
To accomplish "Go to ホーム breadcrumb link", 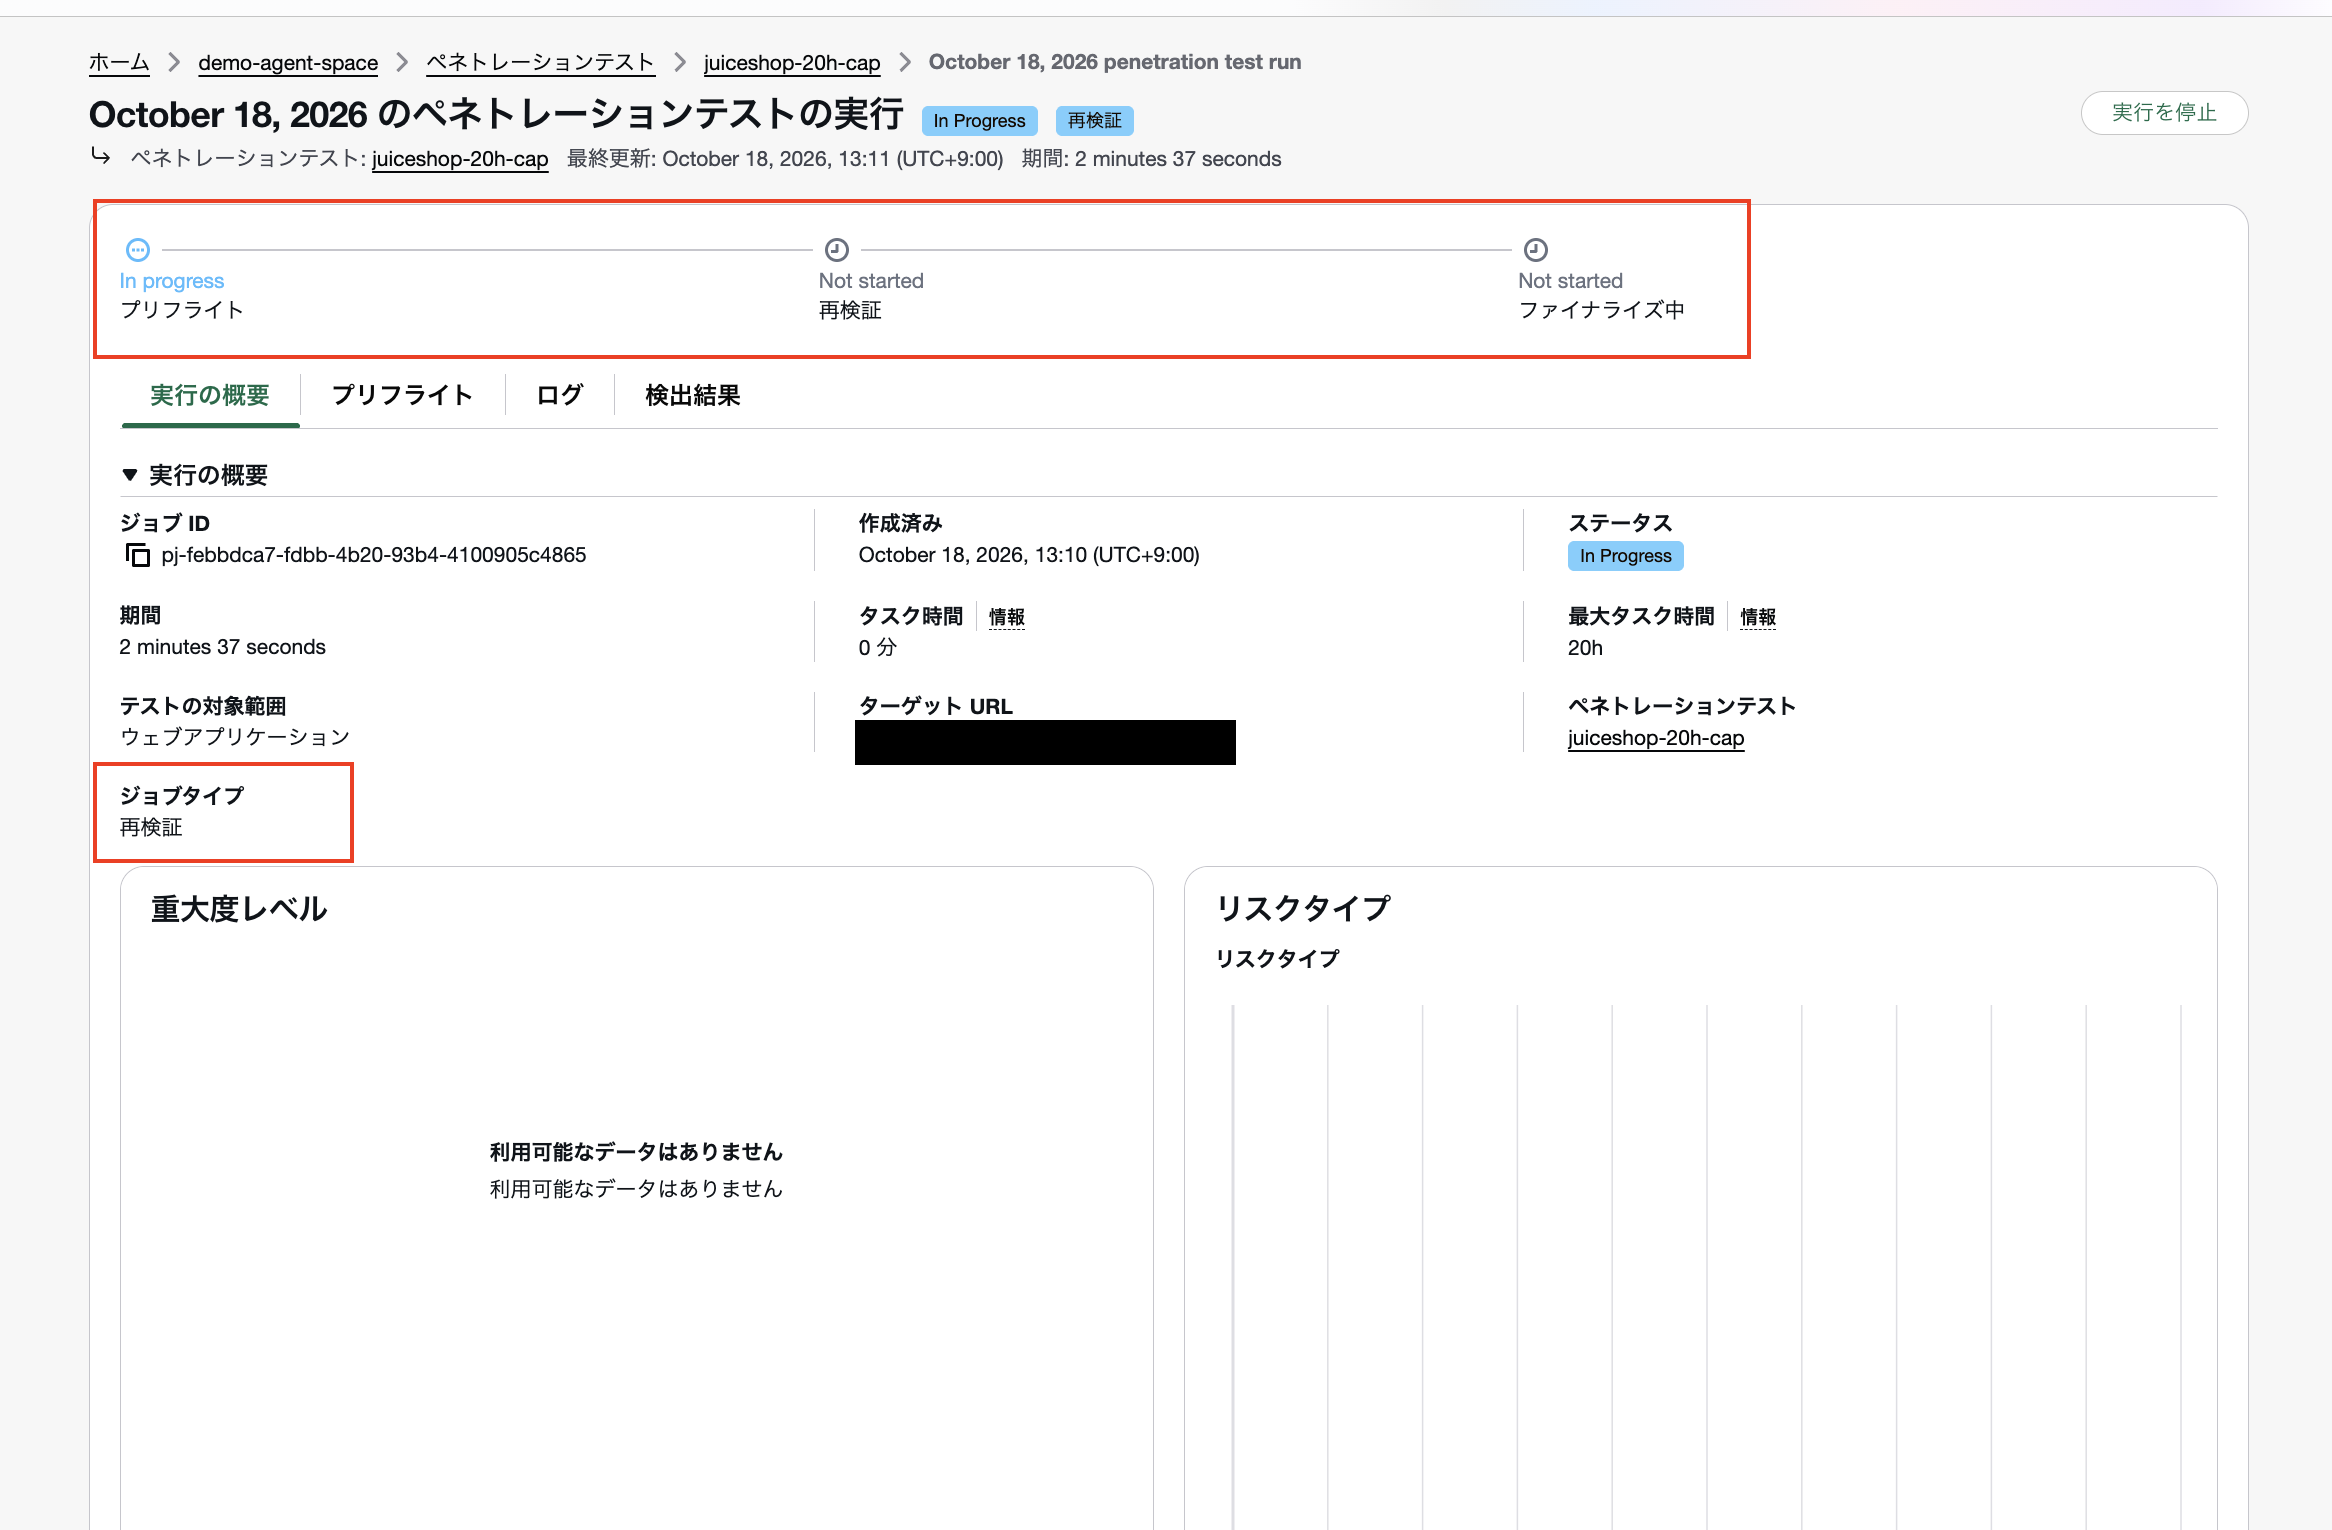I will (119, 62).
